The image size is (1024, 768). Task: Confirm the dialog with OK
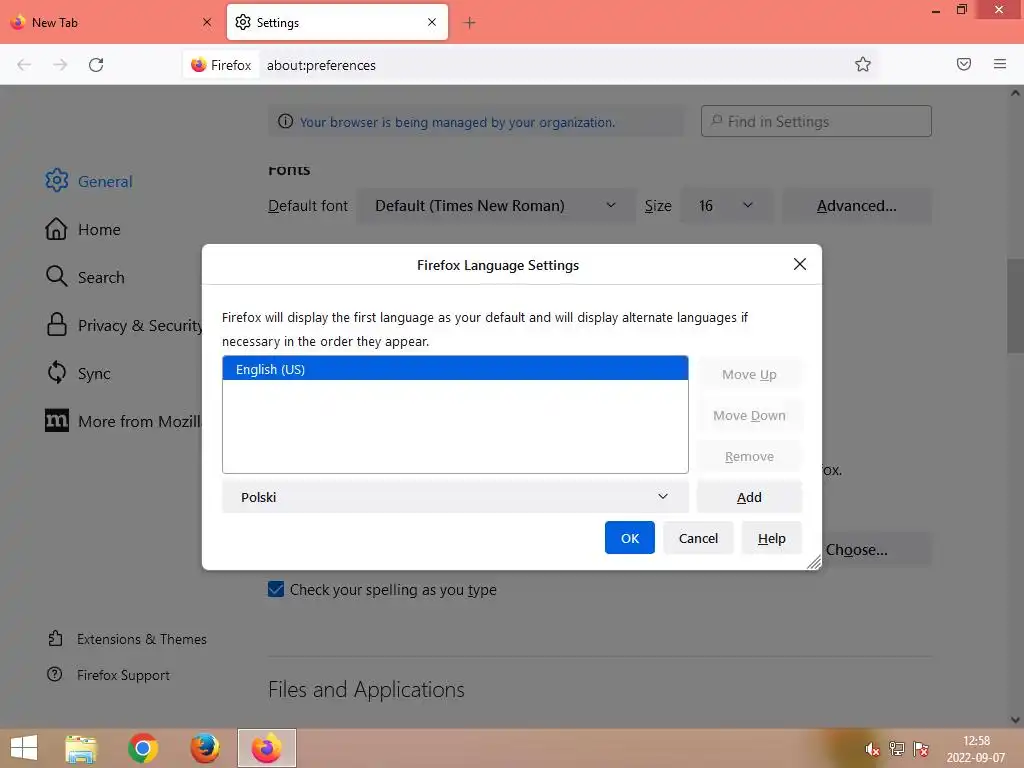click(x=630, y=537)
